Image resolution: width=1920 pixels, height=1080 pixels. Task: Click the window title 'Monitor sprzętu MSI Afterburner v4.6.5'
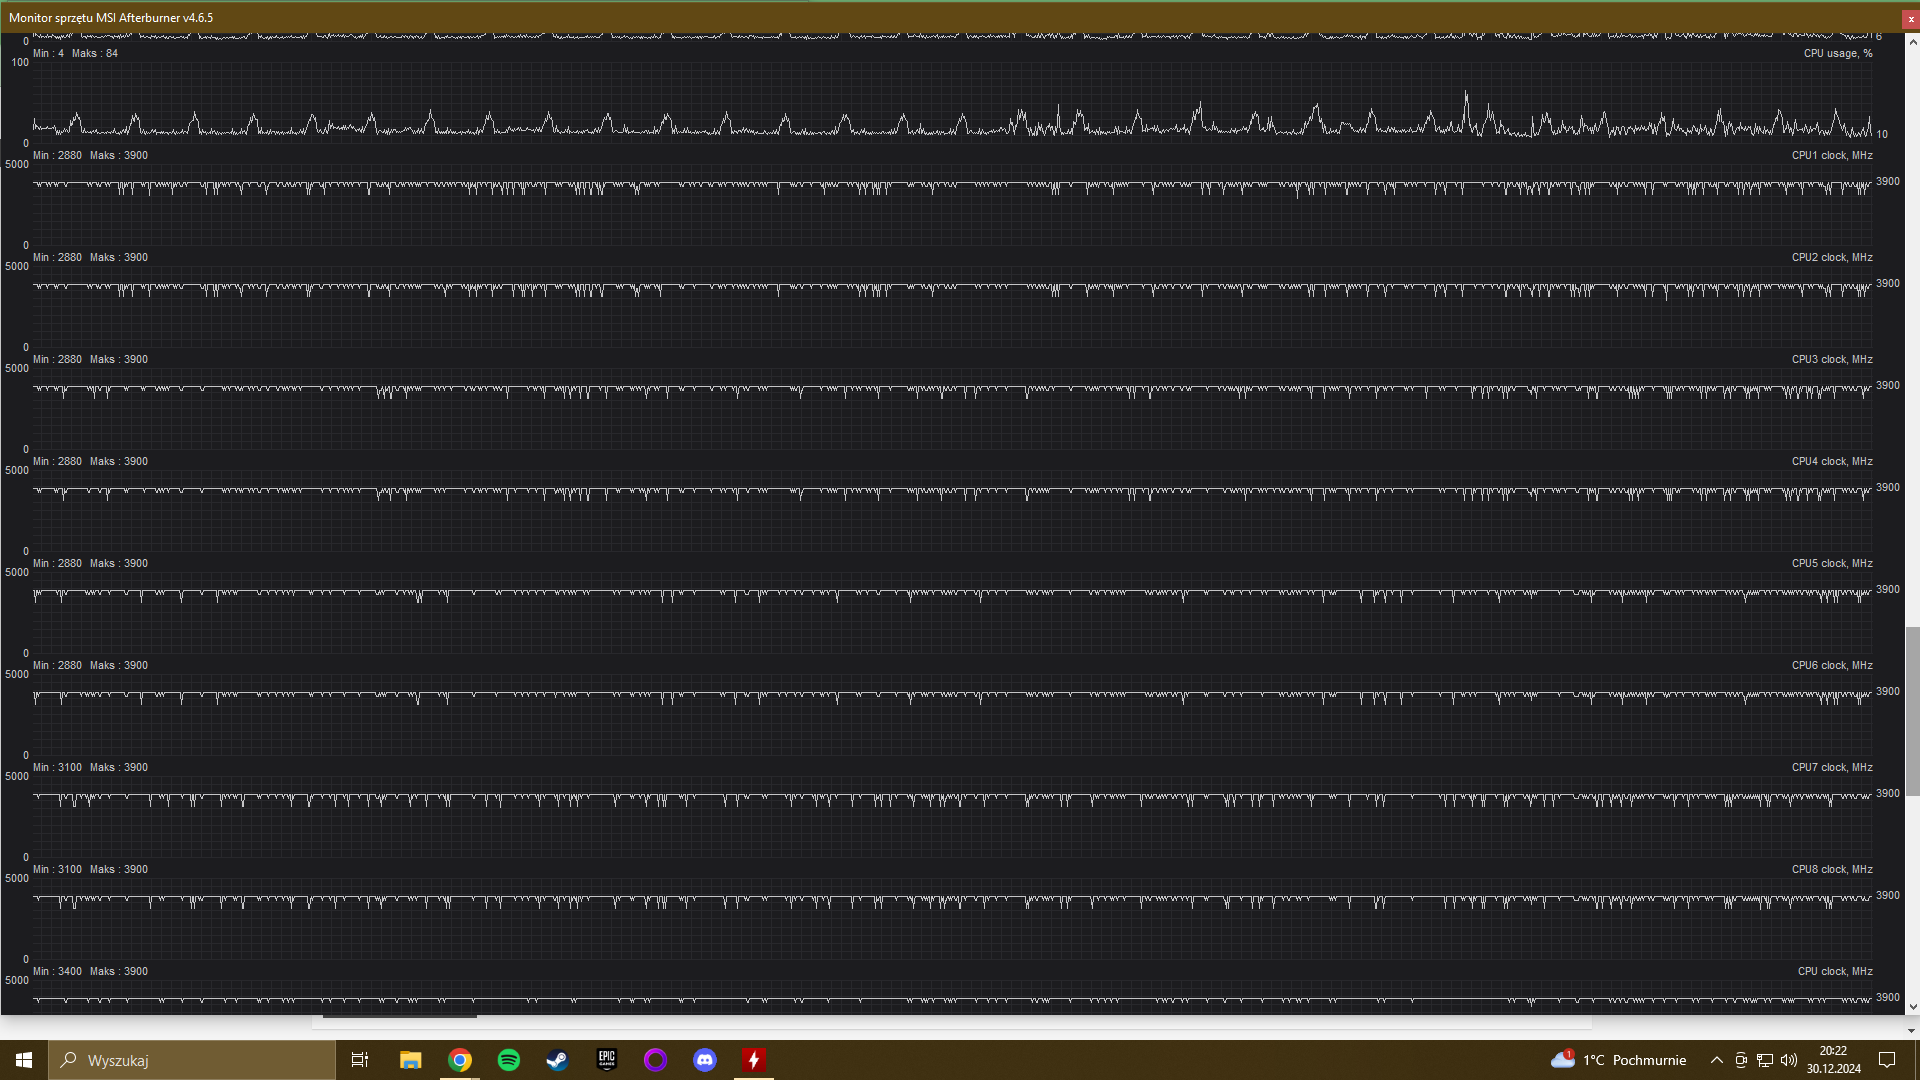tap(111, 18)
